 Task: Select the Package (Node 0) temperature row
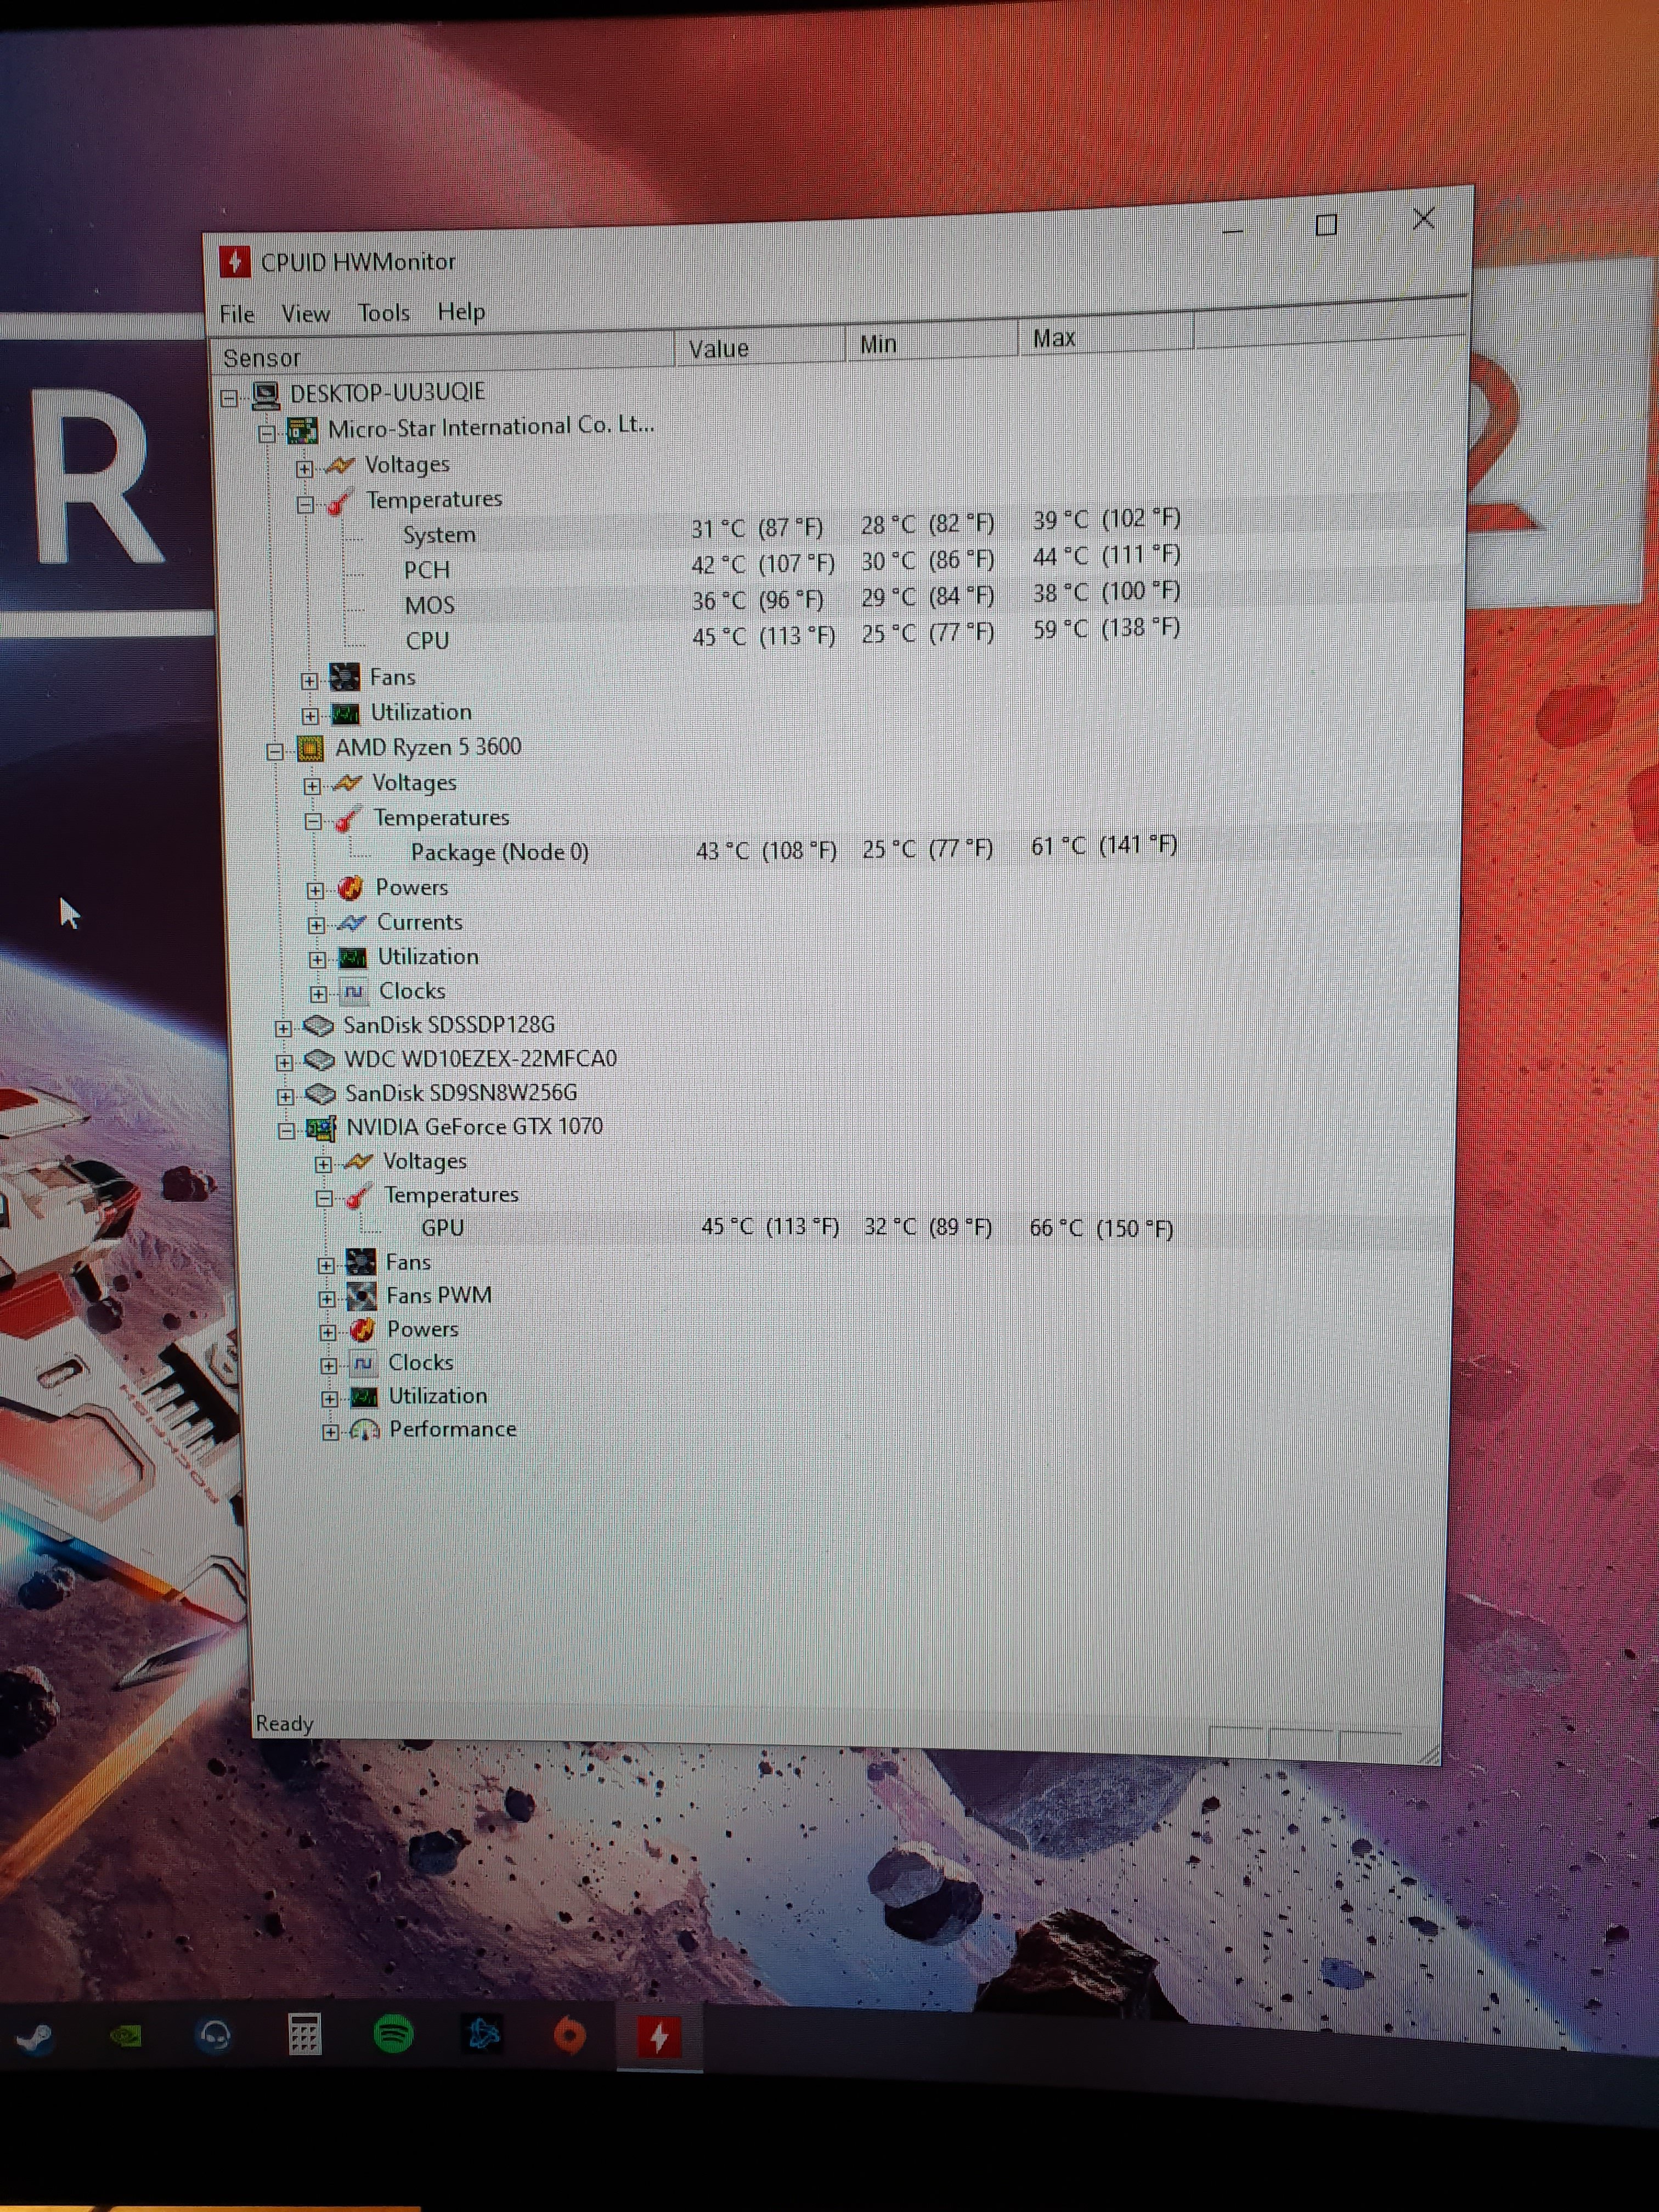[x=499, y=852]
